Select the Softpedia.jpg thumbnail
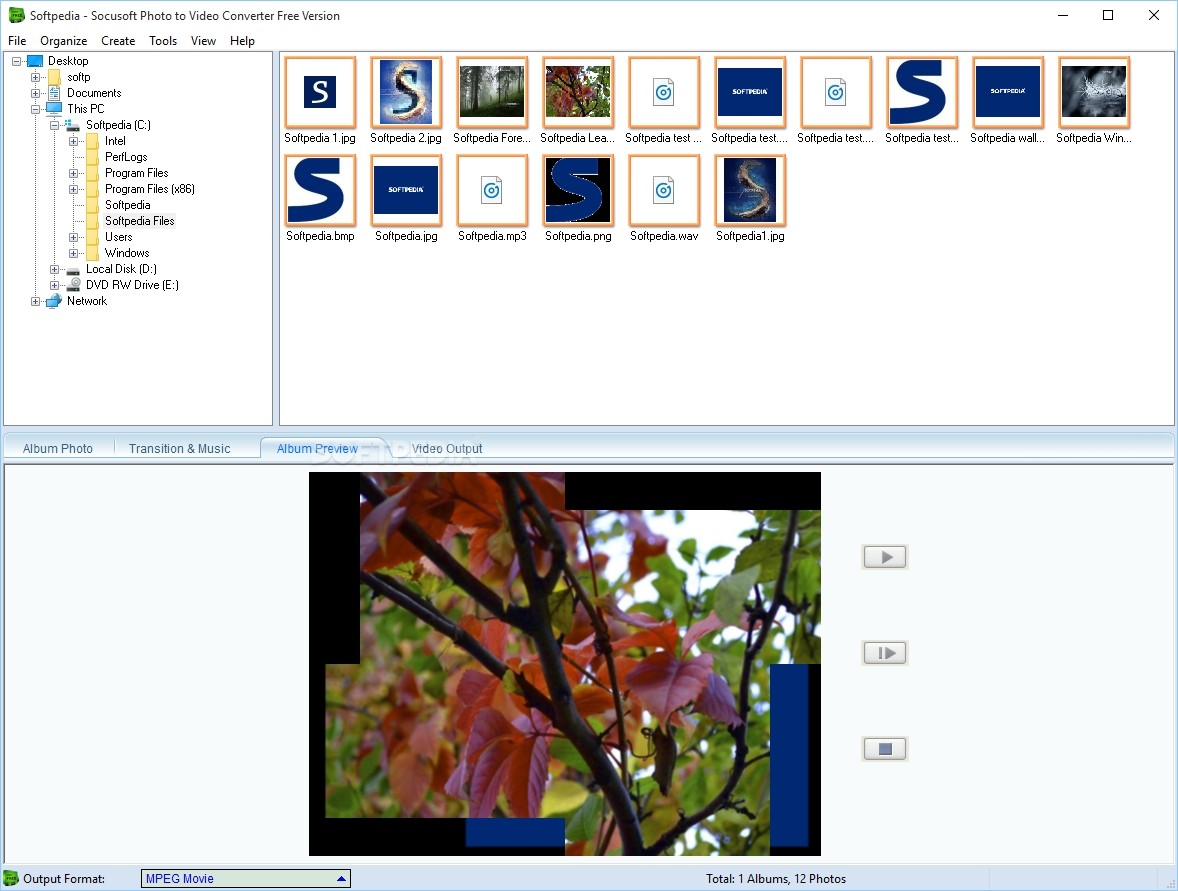 click(406, 190)
